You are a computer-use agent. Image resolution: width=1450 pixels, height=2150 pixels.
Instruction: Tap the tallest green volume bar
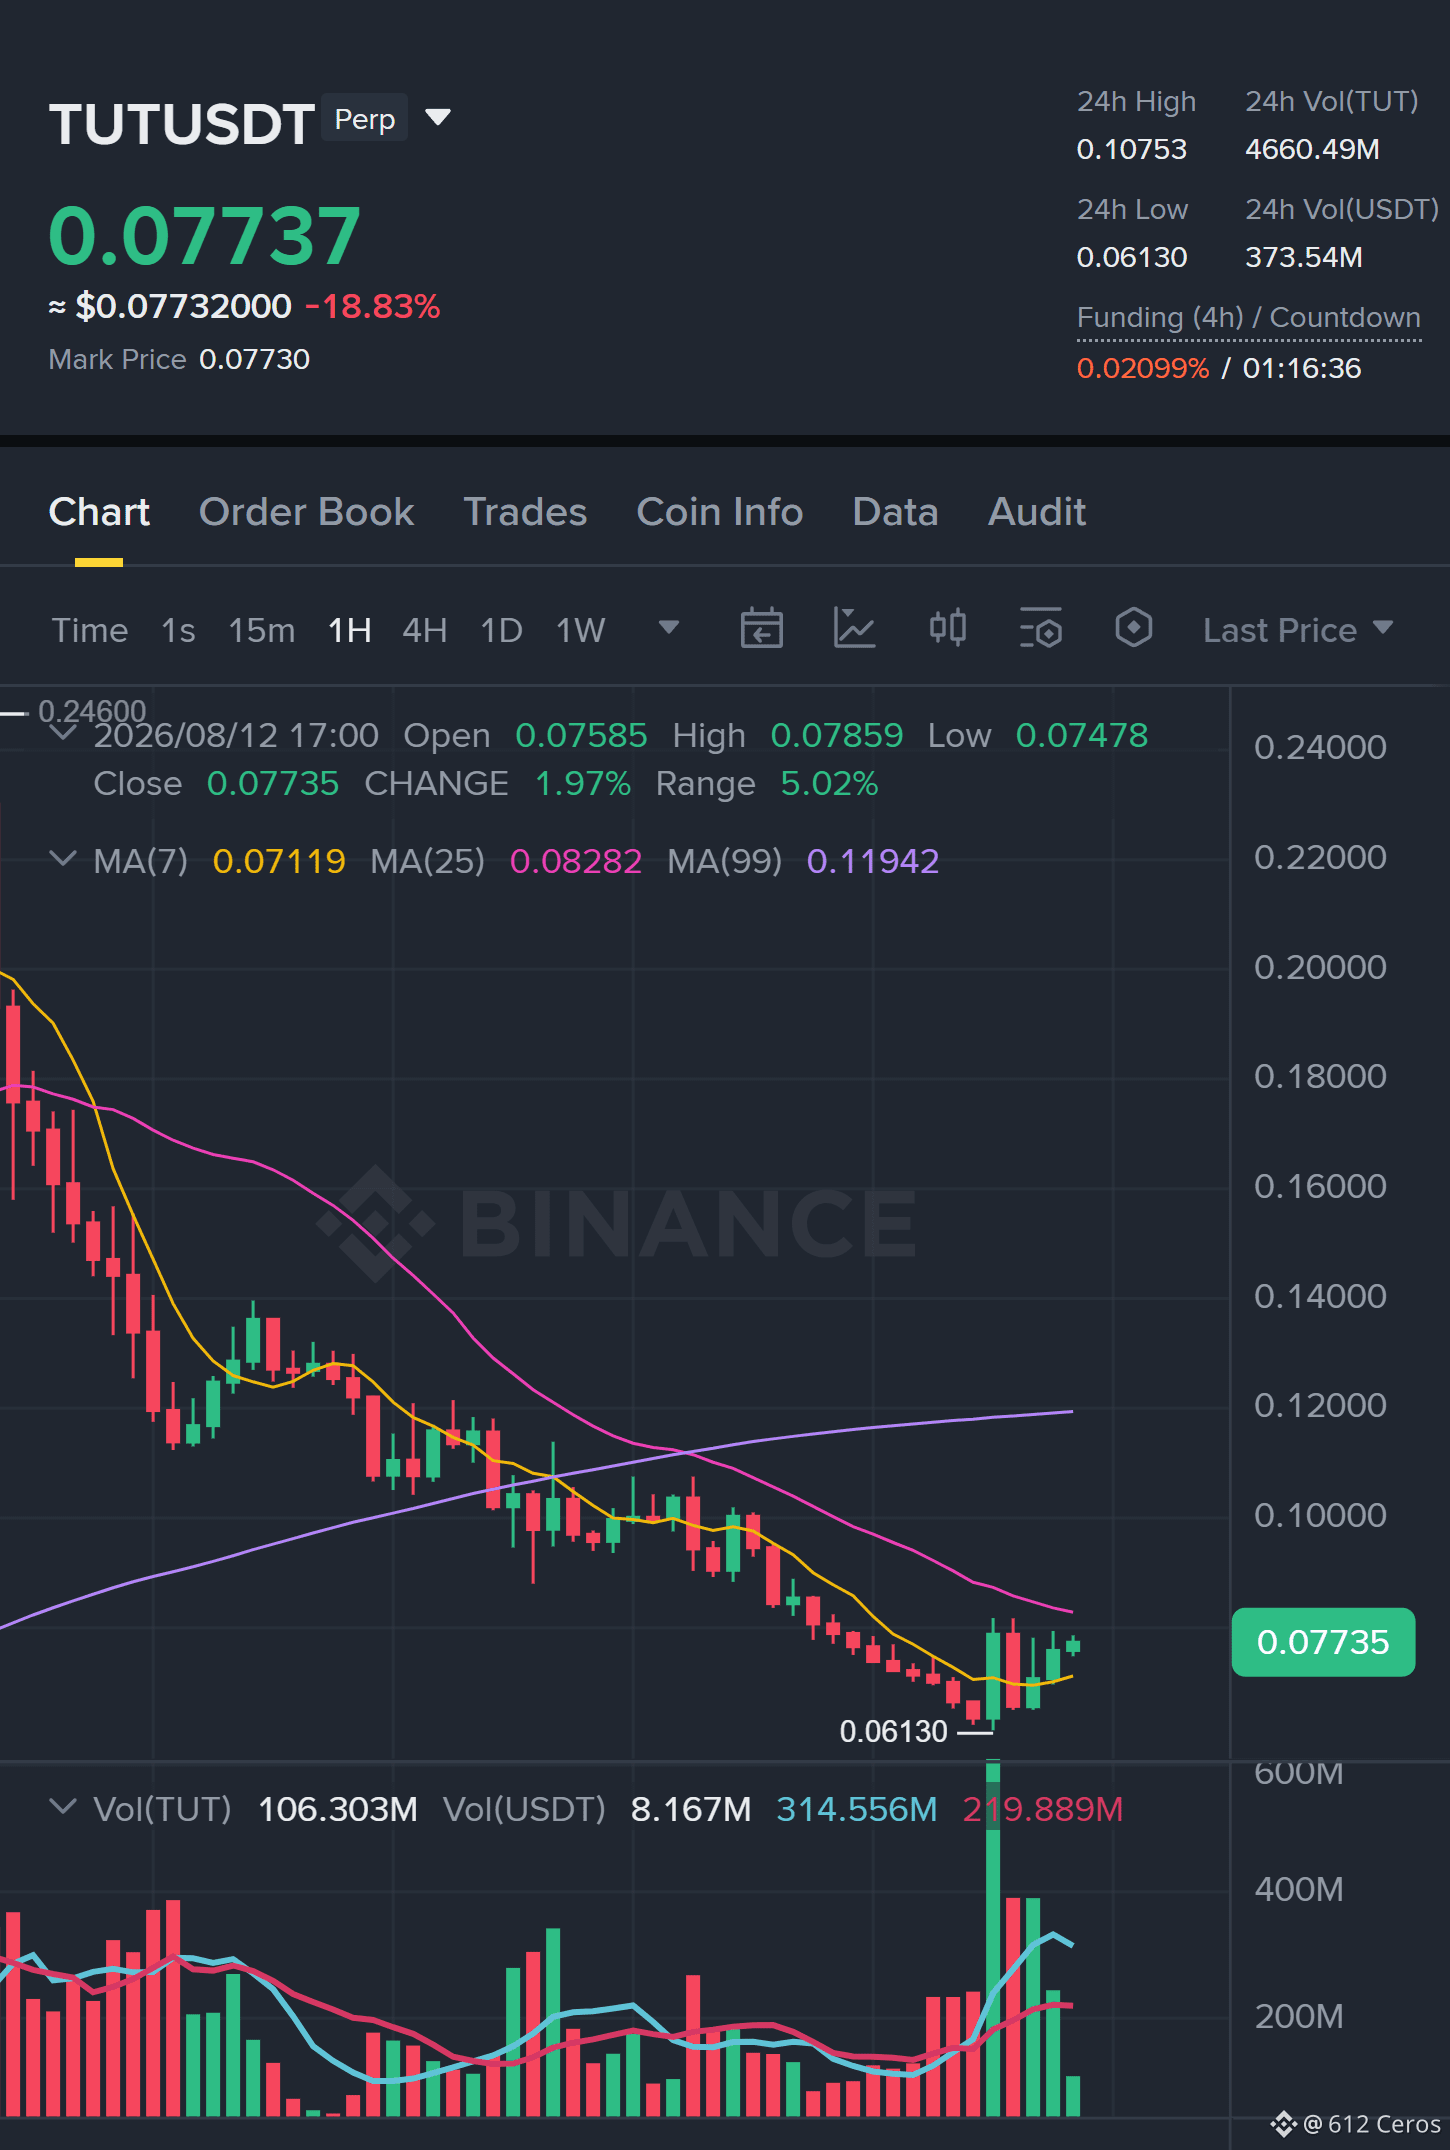993,1938
